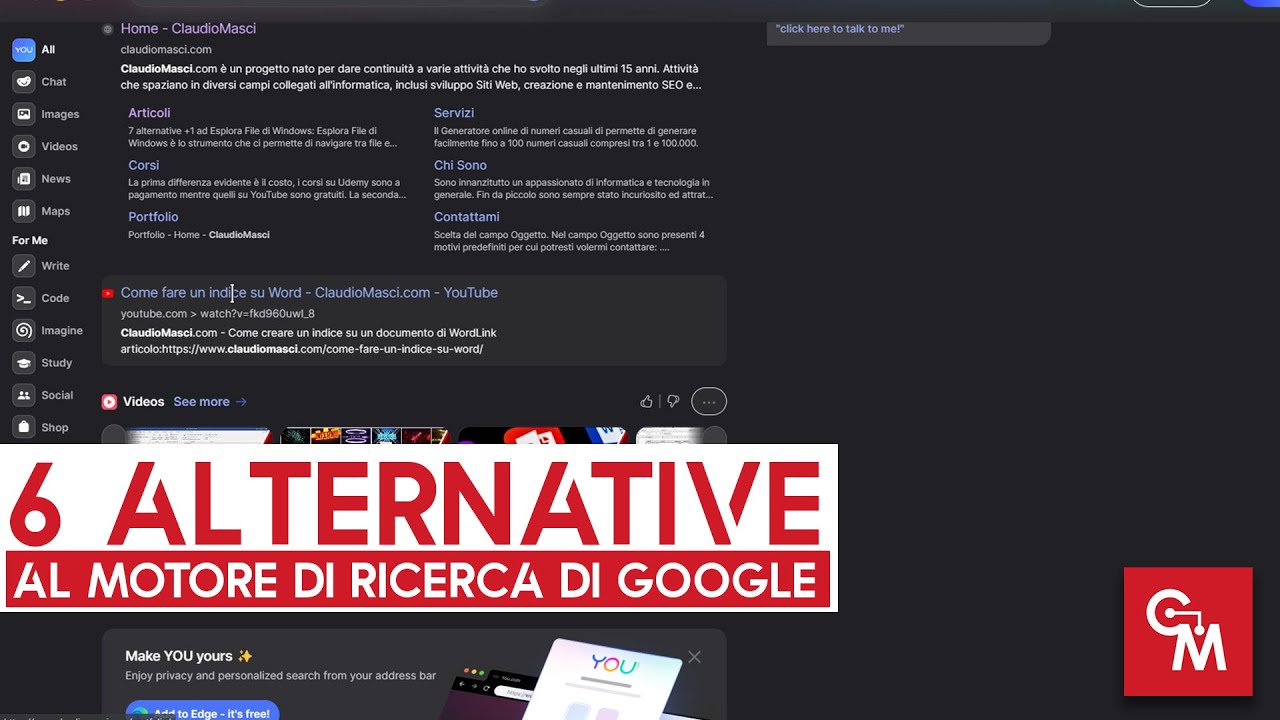
Task: Close the Make YOU yours banner
Action: coord(694,657)
